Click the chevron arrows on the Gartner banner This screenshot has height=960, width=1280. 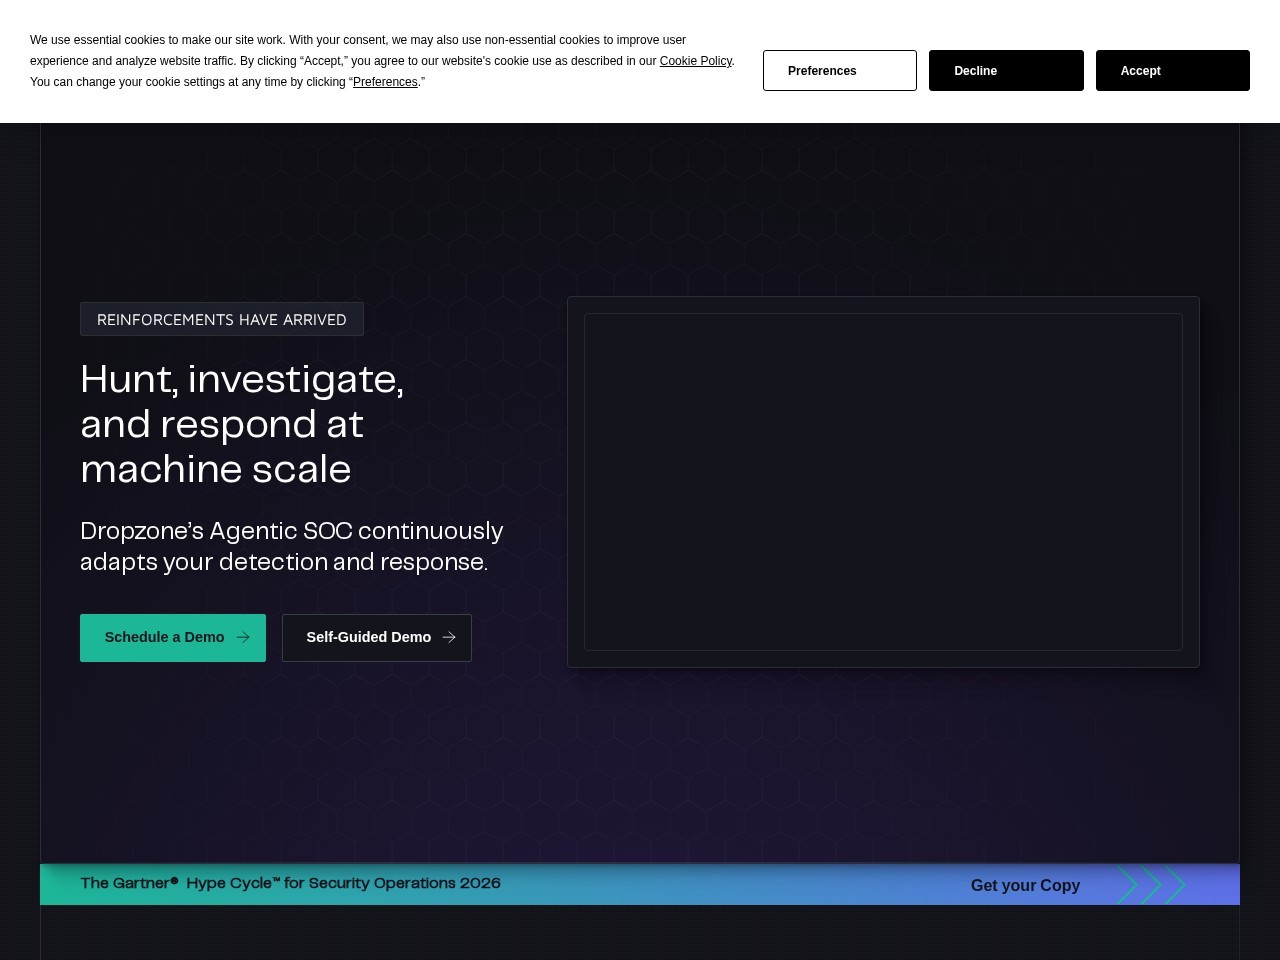(1151, 885)
